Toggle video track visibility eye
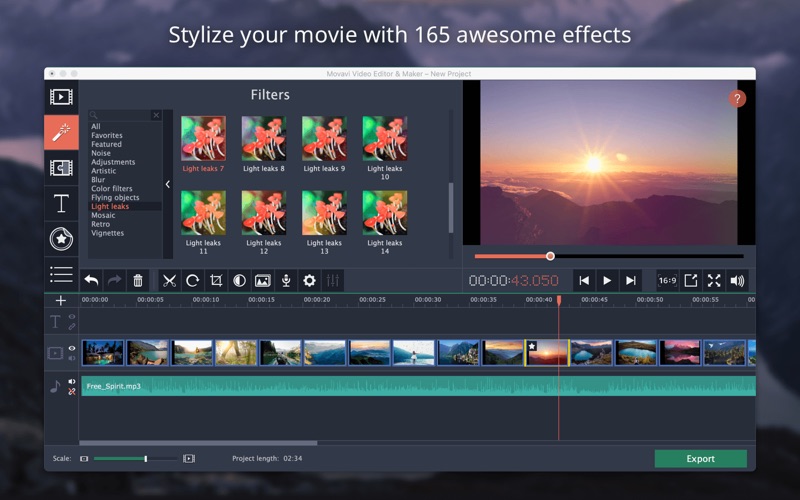 pos(71,348)
